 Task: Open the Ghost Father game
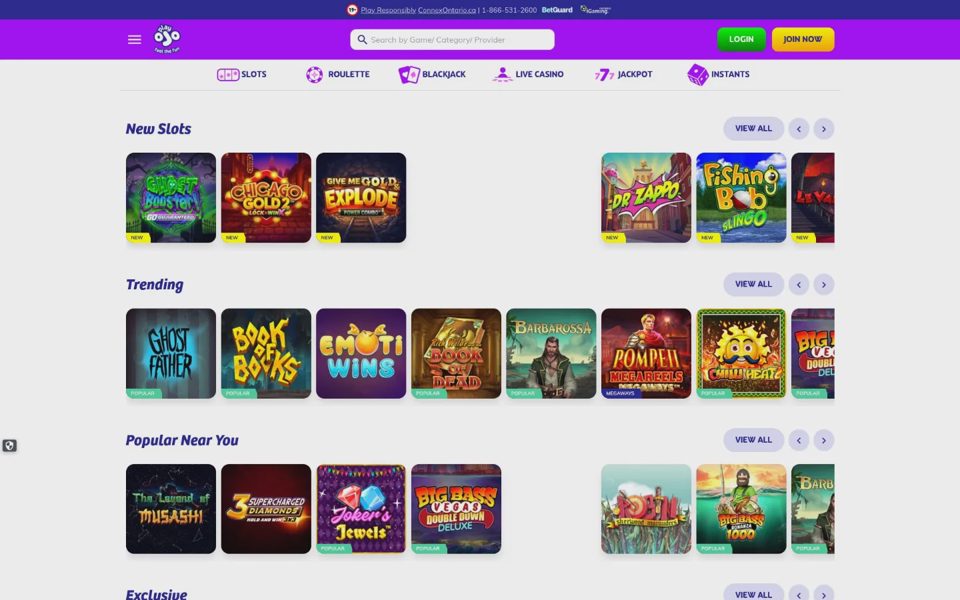point(171,353)
